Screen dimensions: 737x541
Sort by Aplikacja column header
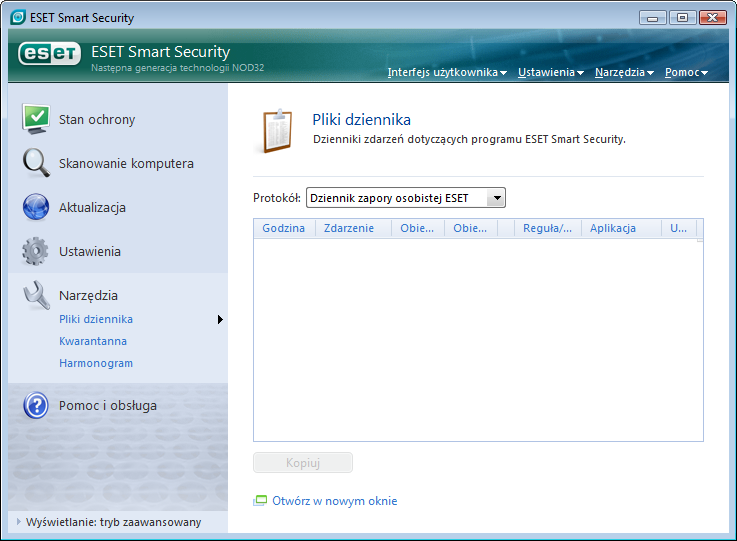tap(621, 228)
